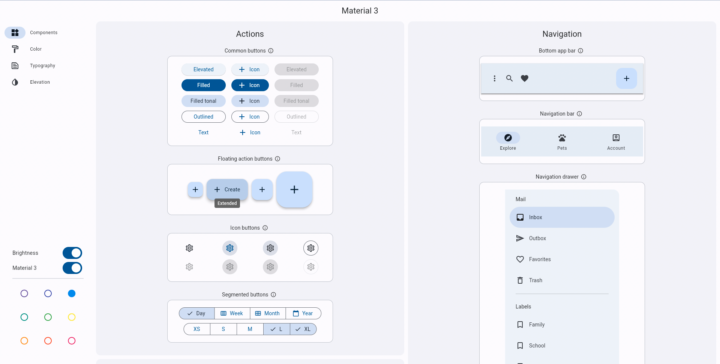The width and height of the screenshot is (720, 364).
Task: Show info for Bottom app bar
Action: [x=580, y=50]
